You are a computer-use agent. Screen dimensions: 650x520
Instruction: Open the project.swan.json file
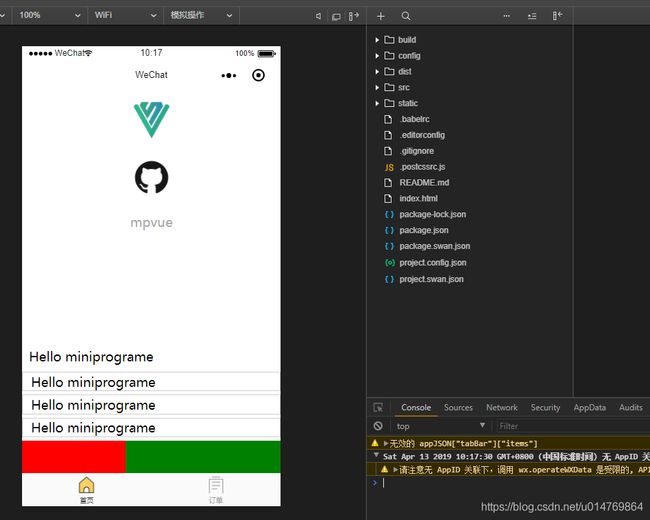pos(431,279)
